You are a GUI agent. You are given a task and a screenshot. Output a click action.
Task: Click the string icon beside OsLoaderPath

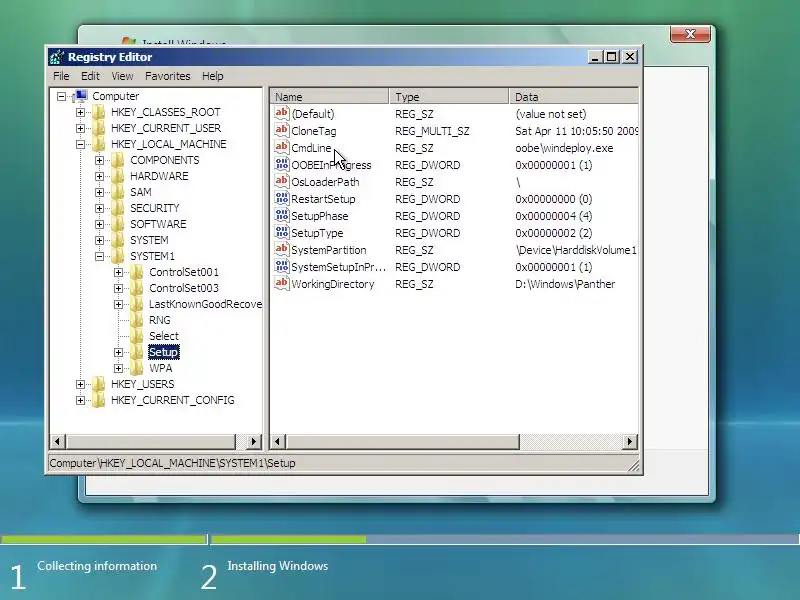point(282,182)
